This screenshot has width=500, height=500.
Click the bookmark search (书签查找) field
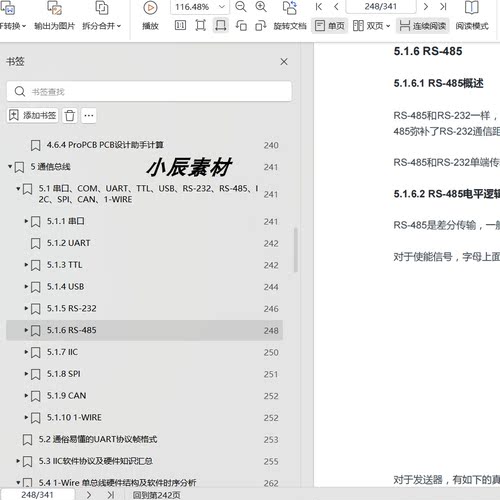pos(149,91)
